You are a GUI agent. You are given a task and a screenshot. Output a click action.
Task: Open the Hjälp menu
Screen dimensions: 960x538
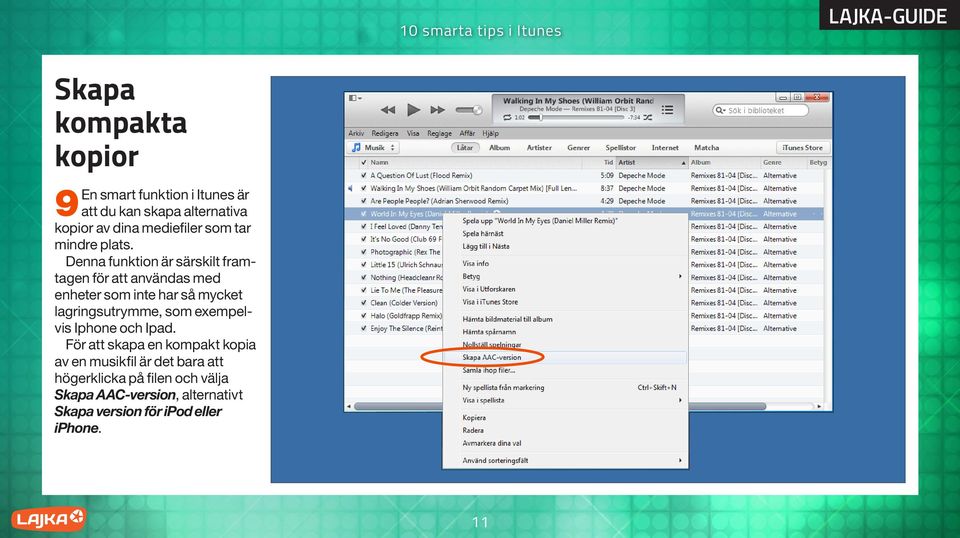490,133
